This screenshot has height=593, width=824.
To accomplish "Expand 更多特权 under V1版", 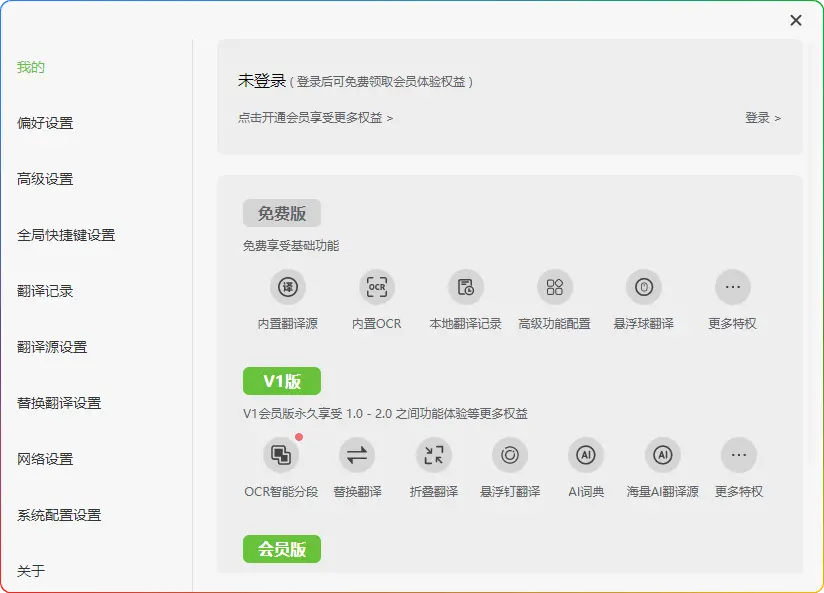I will coord(739,456).
